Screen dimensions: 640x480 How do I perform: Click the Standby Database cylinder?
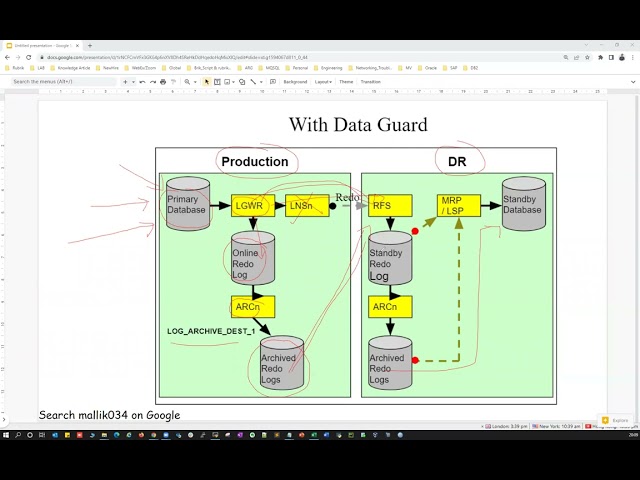pyautogui.click(x=524, y=204)
